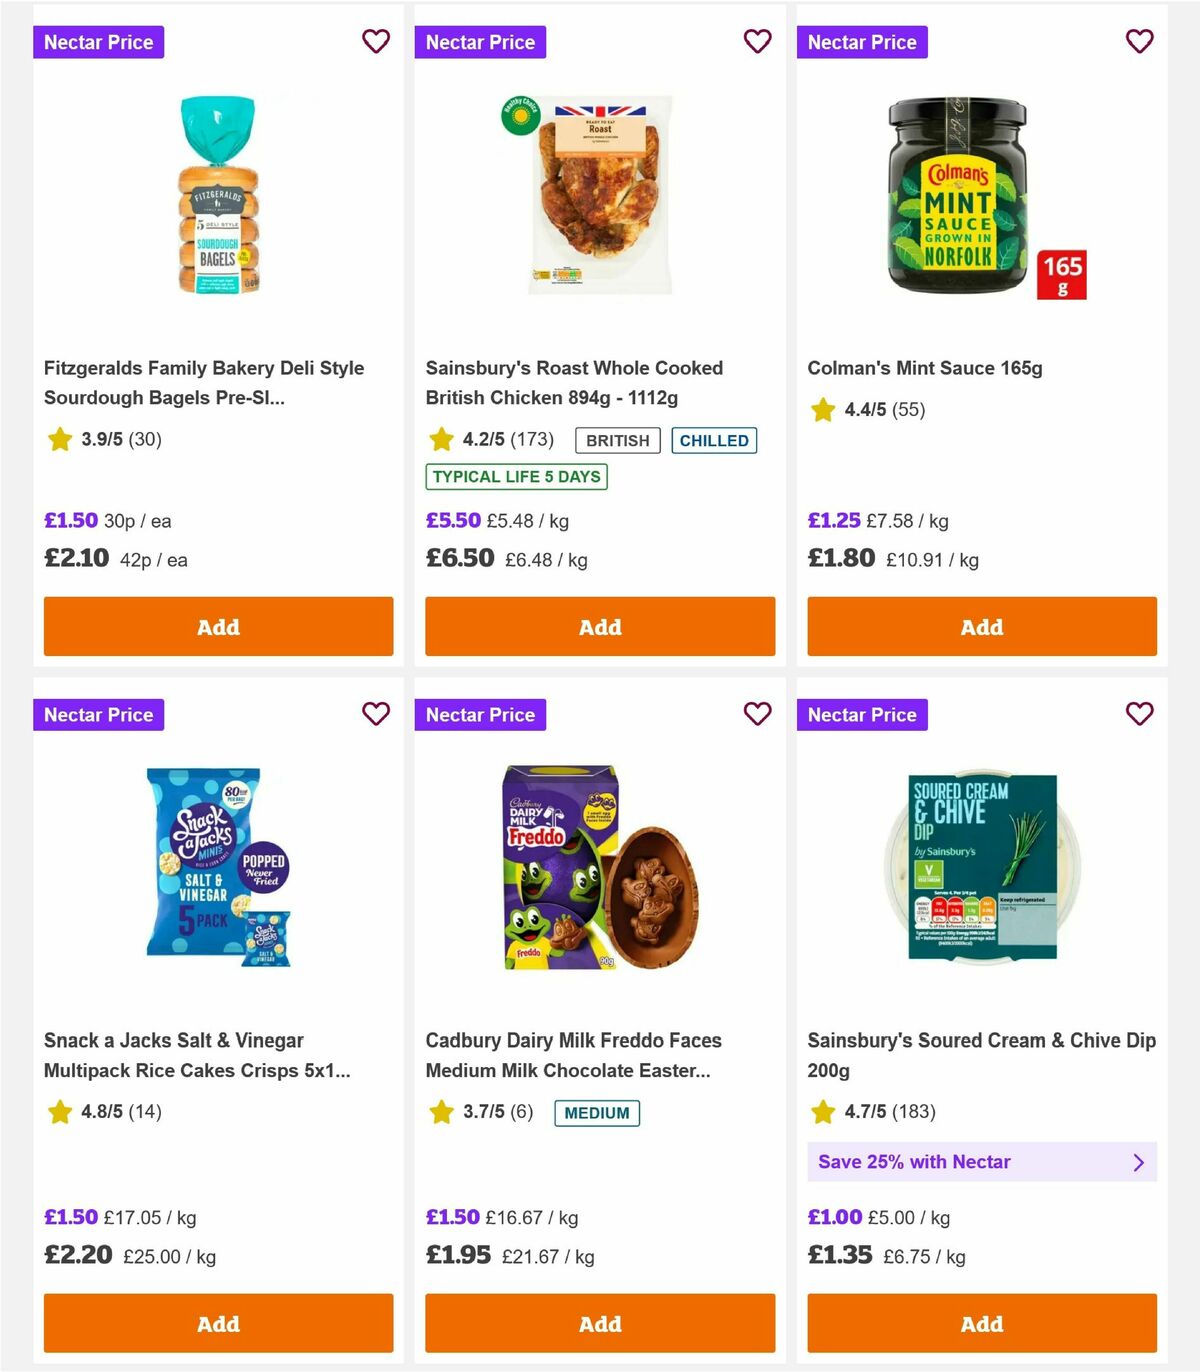Click the BRITISH tag

tap(617, 440)
